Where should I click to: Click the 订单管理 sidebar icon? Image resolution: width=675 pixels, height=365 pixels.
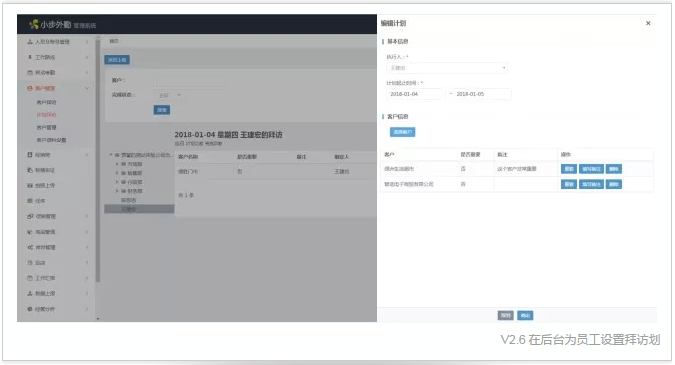point(30,216)
